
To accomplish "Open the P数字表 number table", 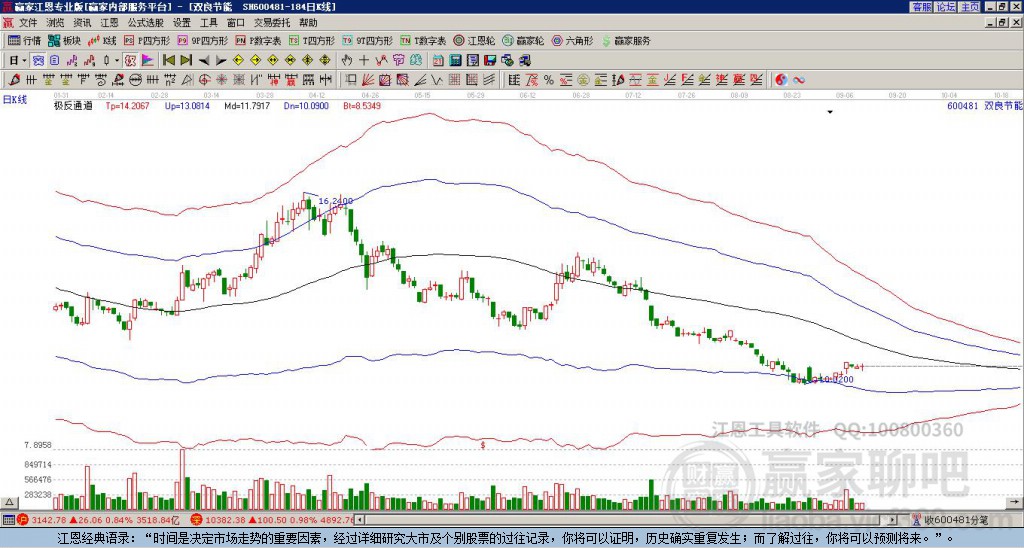I will (258, 40).
